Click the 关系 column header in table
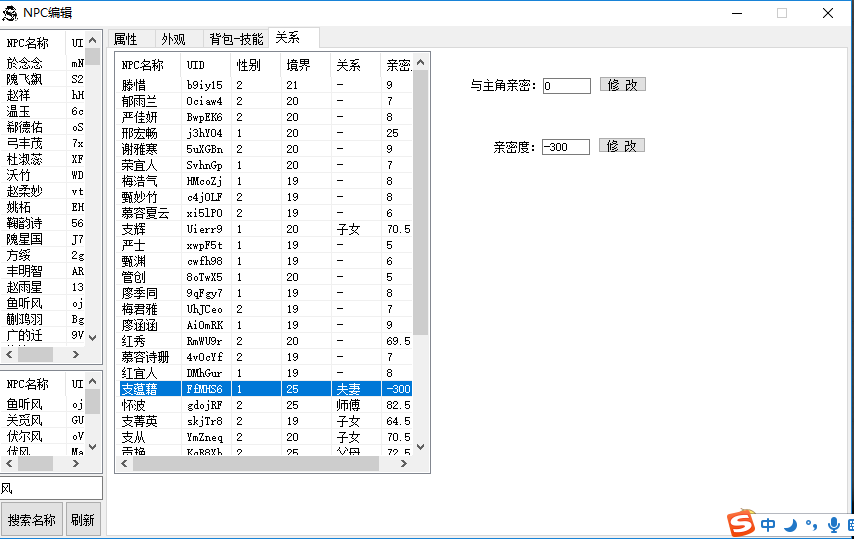The height and width of the screenshot is (539, 854). [x=355, y=65]
